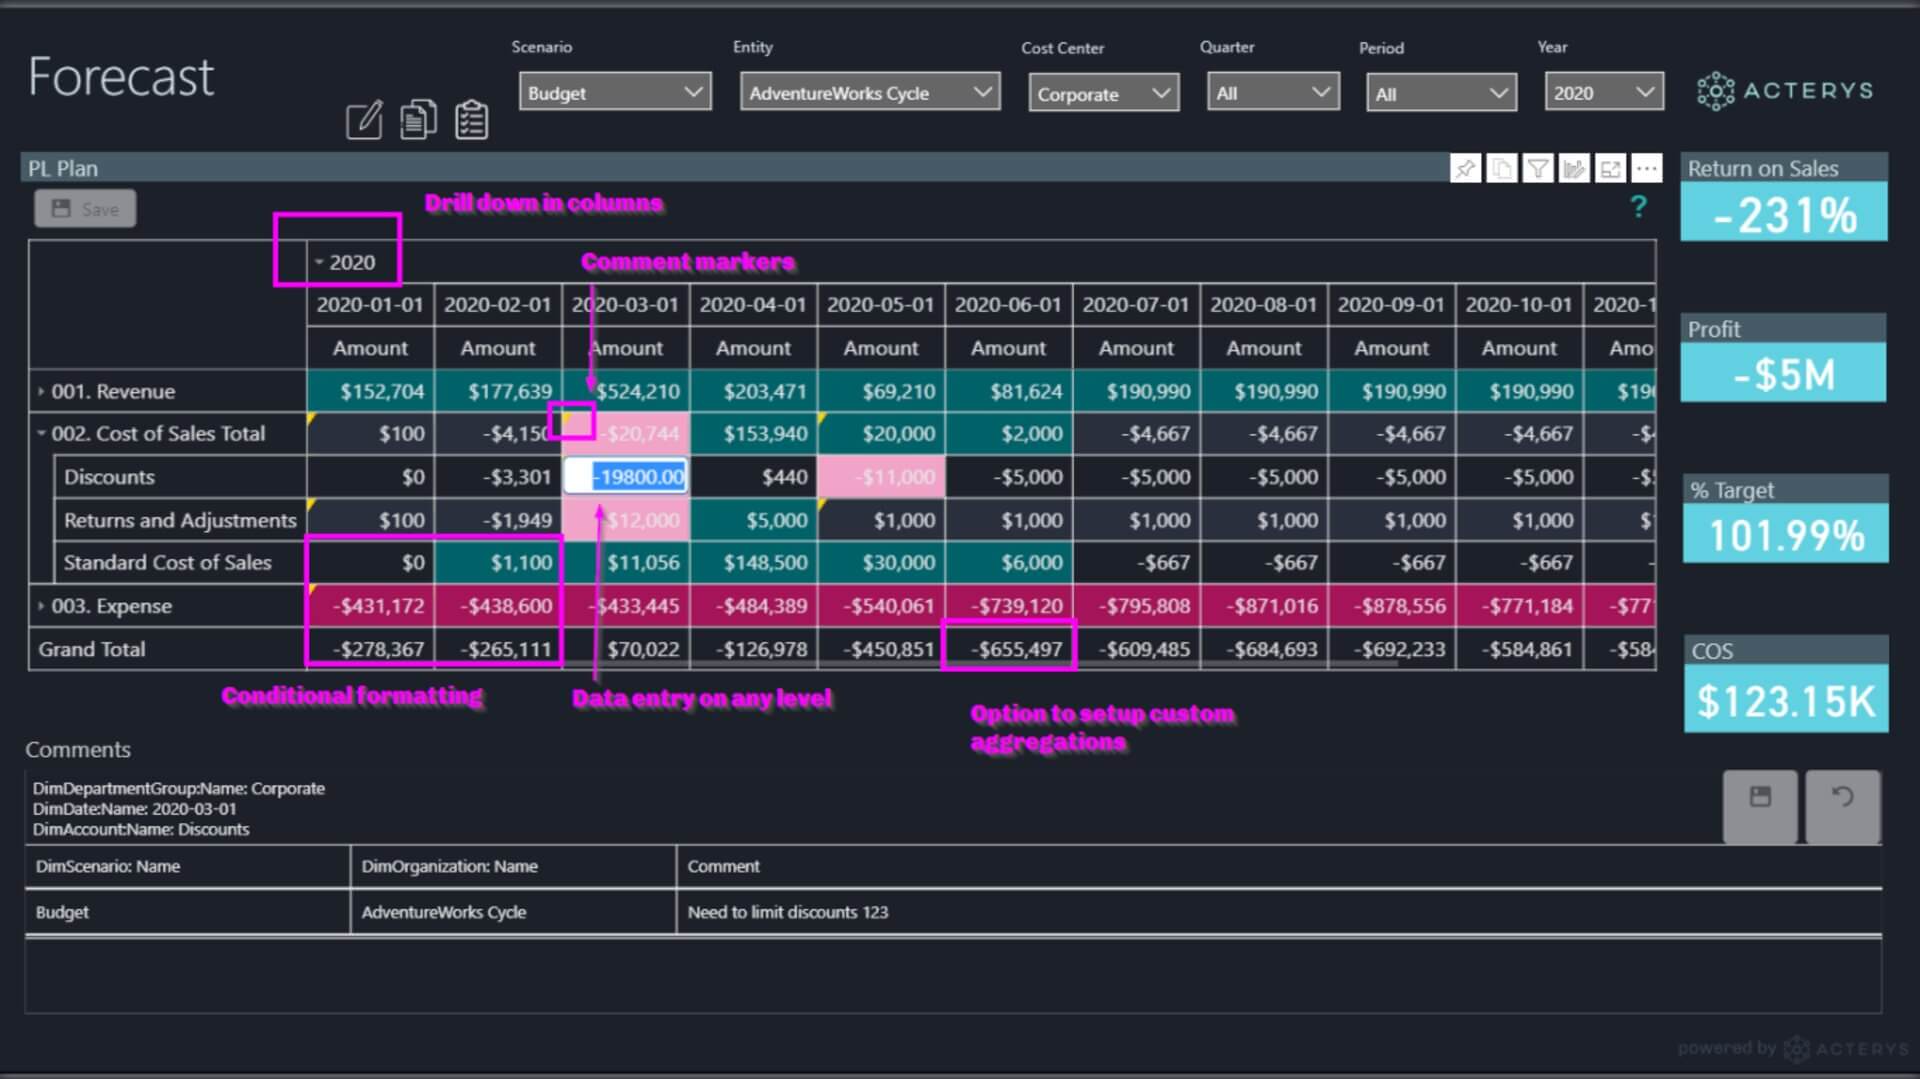Expand the 001. Revenue row
Viewport: 1920px width, 1079px height.
(x=41, y=391)
